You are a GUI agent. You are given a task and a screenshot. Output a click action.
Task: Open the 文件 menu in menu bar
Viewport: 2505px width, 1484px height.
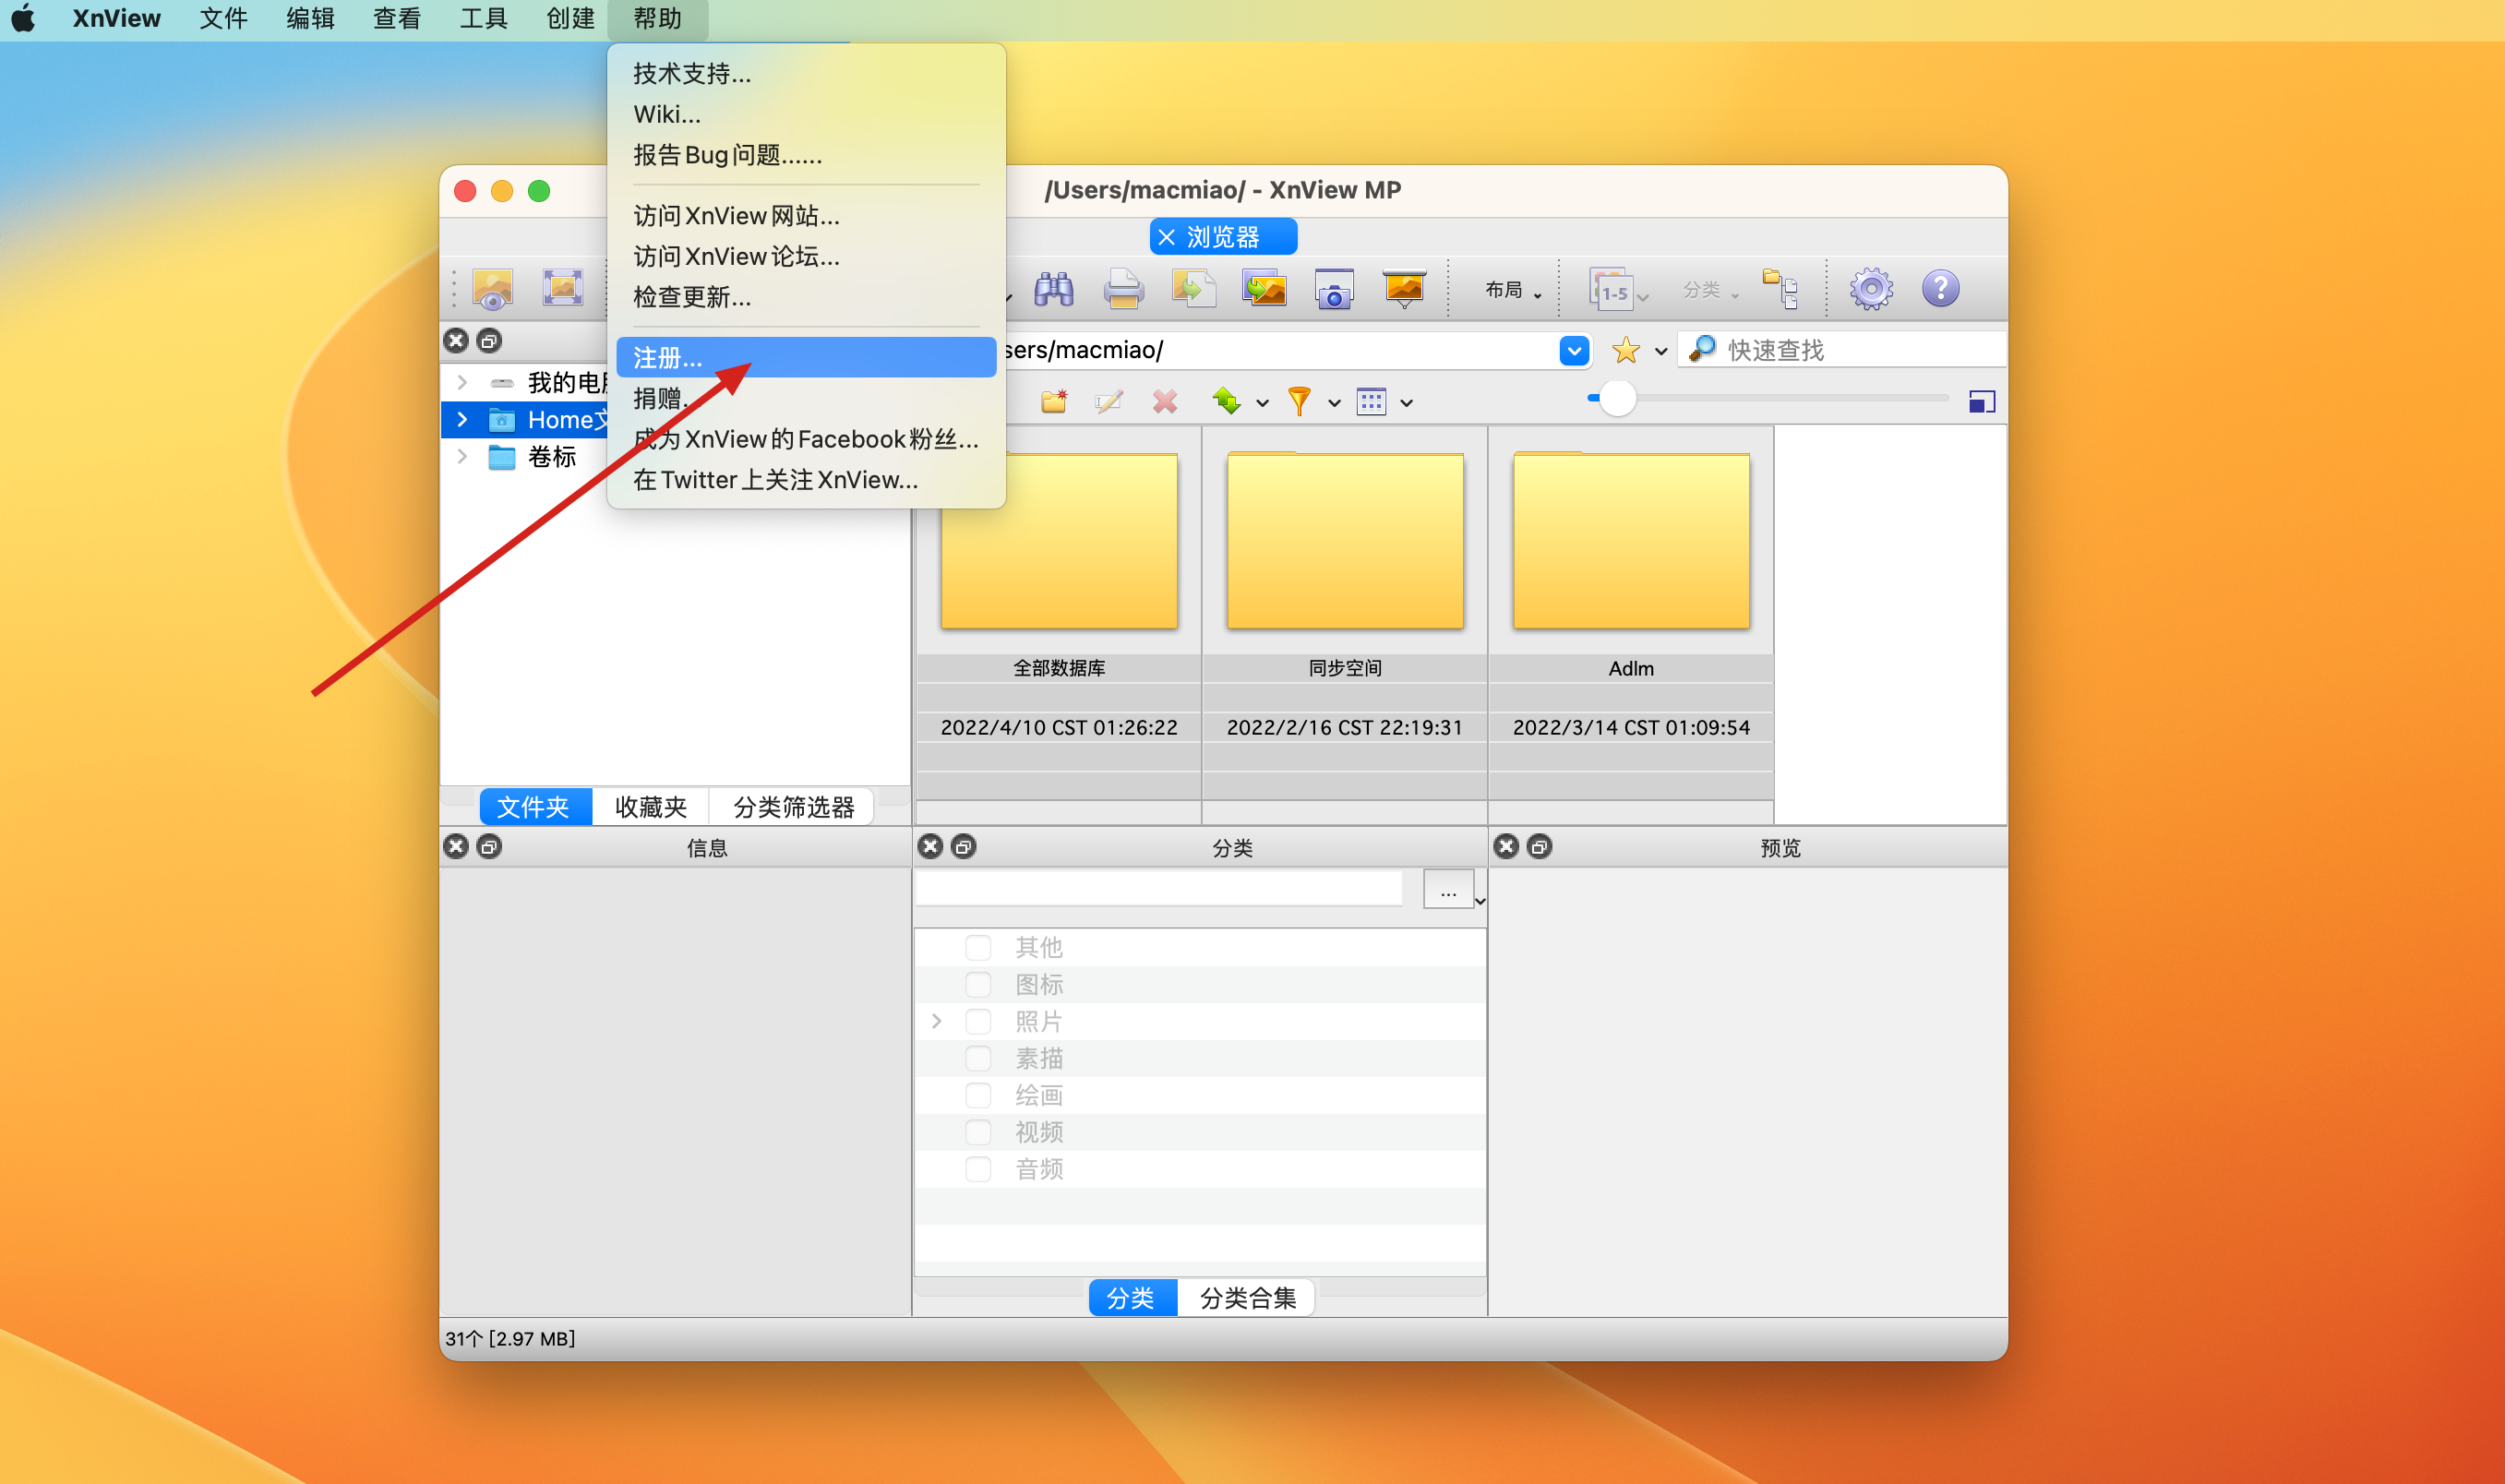(223, 19)
